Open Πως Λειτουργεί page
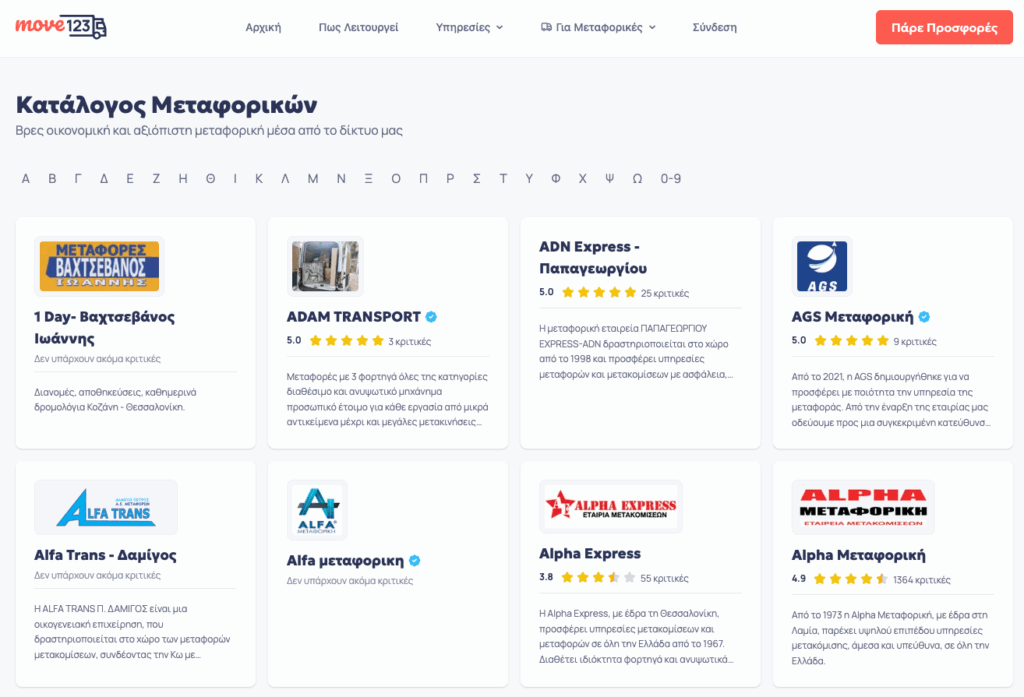This screenshot has width=1024, height=697. 359,27
